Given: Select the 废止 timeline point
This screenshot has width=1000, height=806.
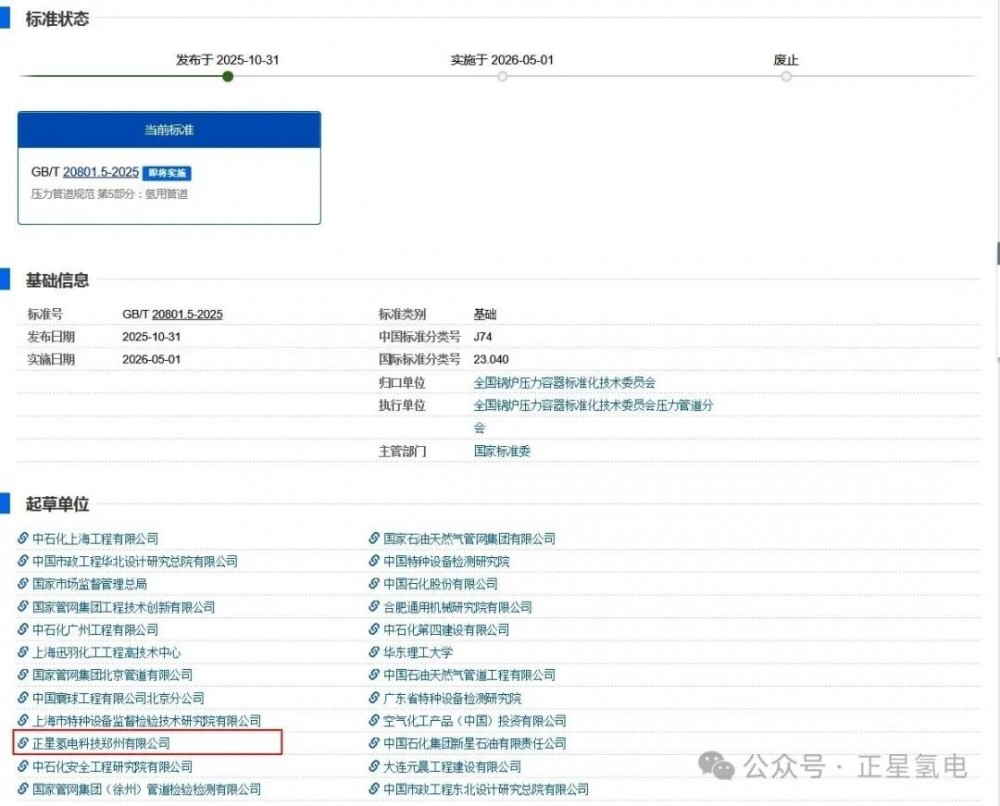Looking at the screenshot, I should tap(786, 76).
